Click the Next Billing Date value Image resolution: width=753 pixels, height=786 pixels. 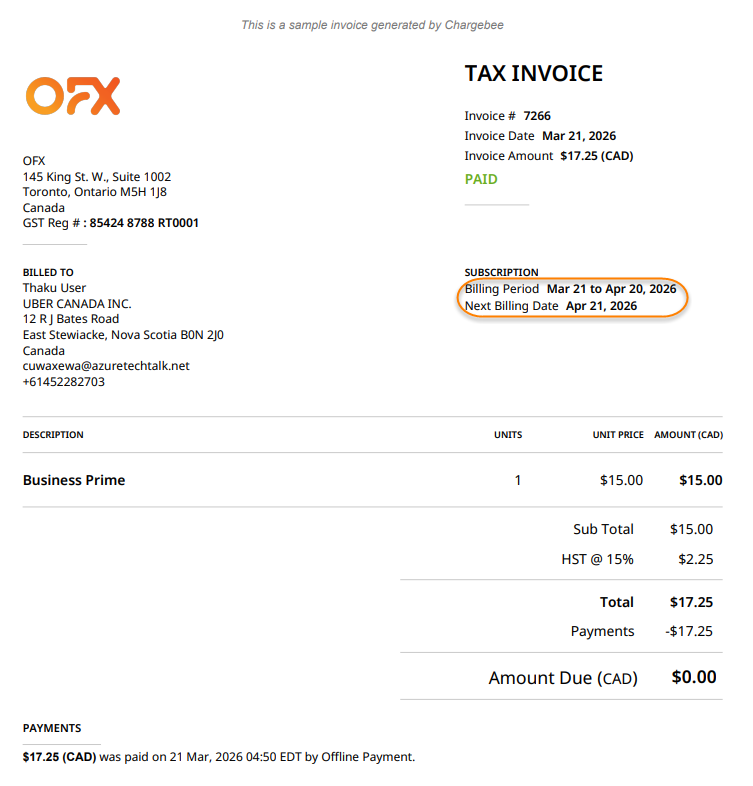point(601,306)
